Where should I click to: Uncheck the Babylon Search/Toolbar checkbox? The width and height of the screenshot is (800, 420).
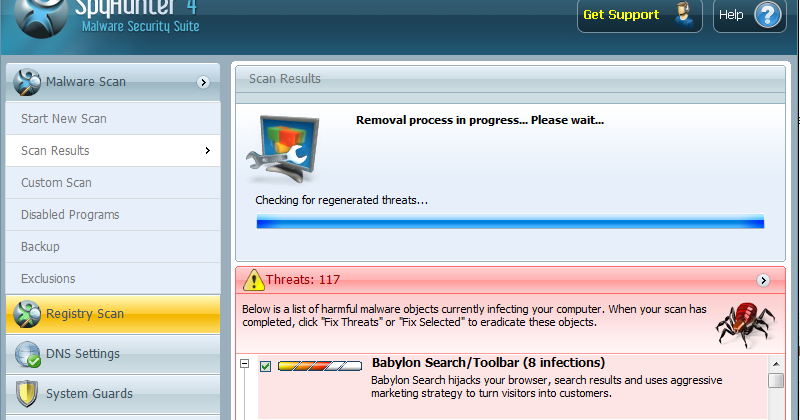[x=265, y=366]
